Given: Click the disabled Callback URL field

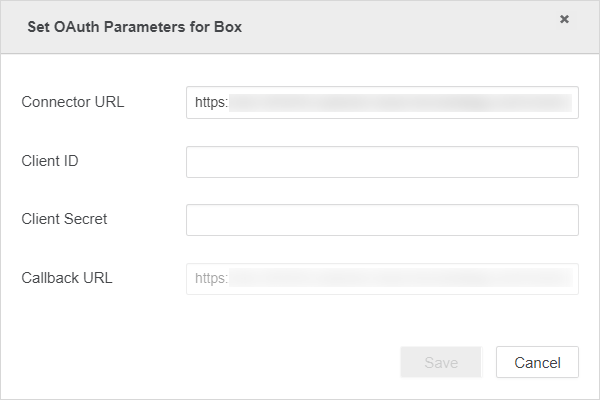Looking at the screenshot, I should 382,278.
